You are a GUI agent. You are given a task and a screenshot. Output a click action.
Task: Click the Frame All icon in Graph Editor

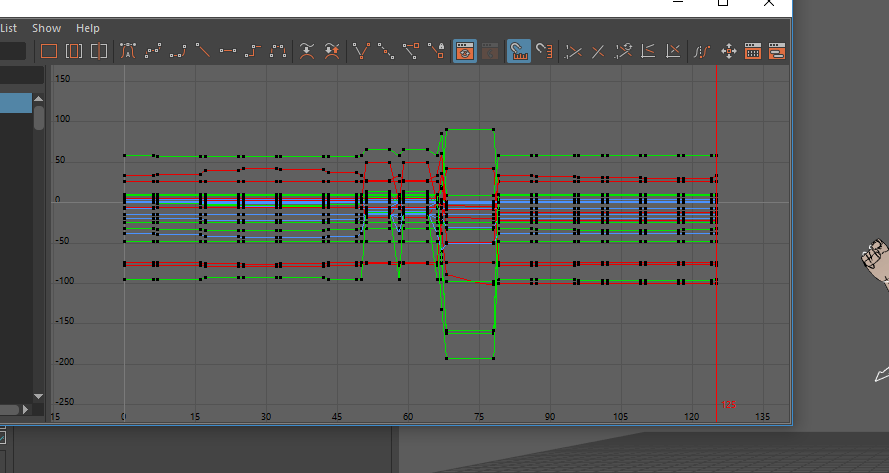click(x=49, y=52)
